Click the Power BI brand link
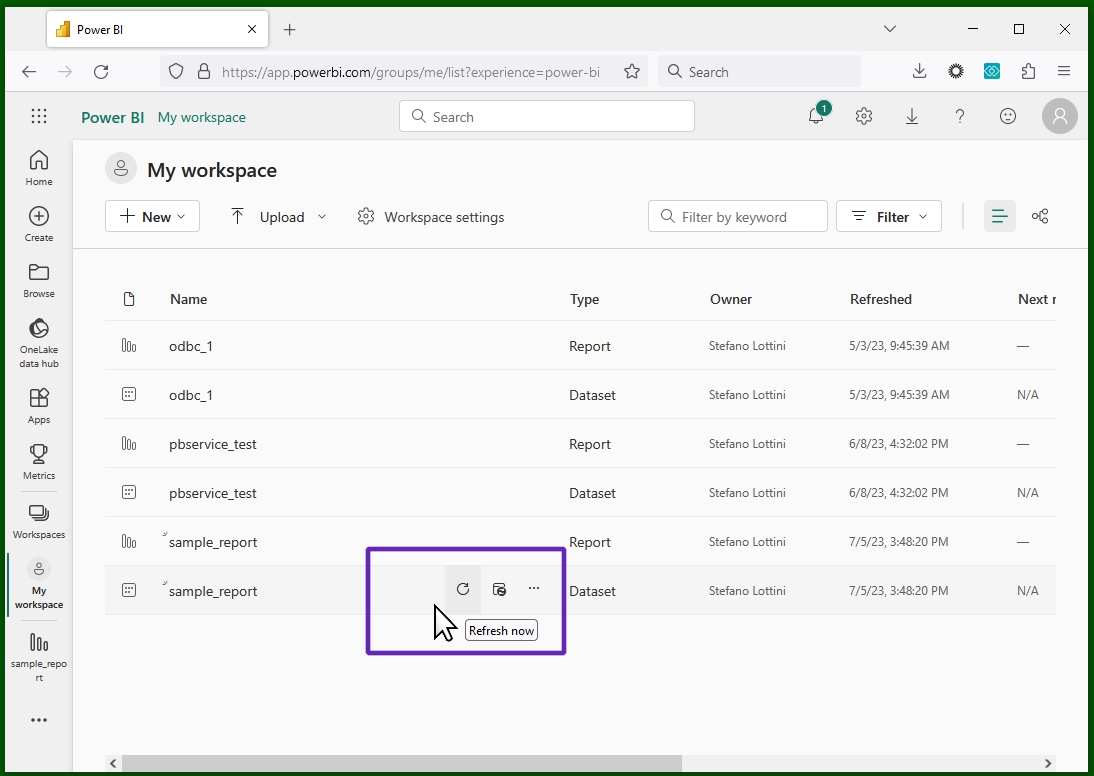The image size is (1094, 776). coord(112,117)
